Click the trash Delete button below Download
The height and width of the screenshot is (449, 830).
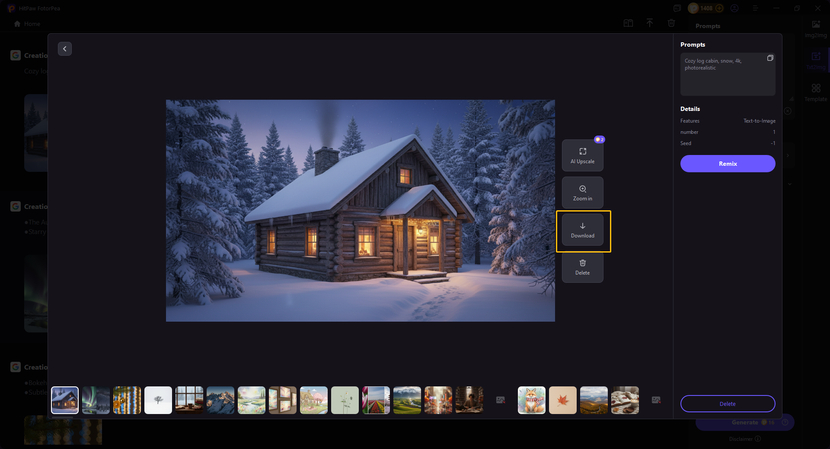tap(582, 267)
